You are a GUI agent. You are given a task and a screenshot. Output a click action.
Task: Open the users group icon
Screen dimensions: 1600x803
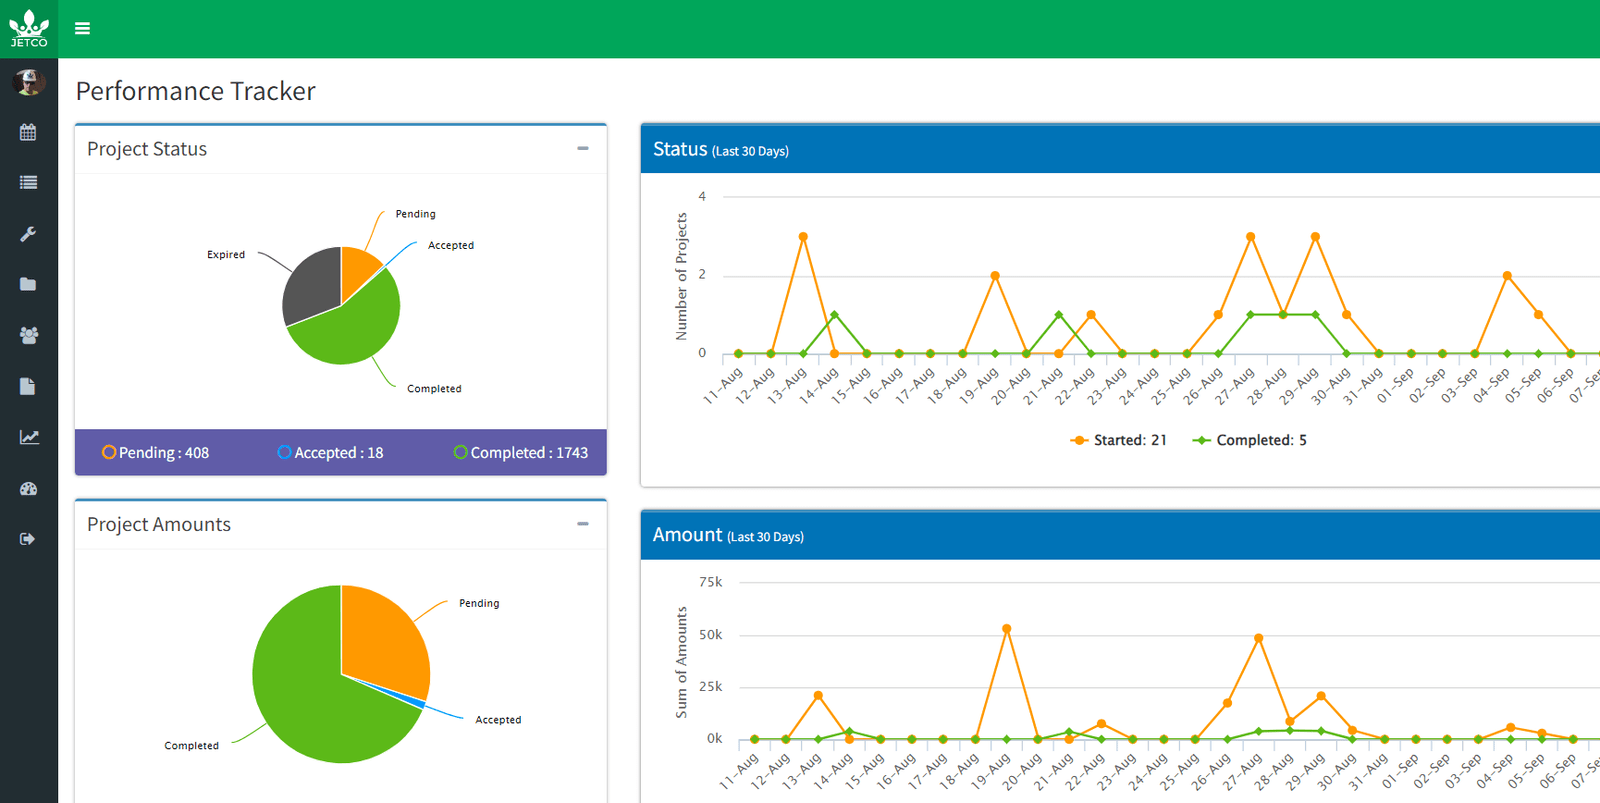pyautogui.click(x=28, y=336)
